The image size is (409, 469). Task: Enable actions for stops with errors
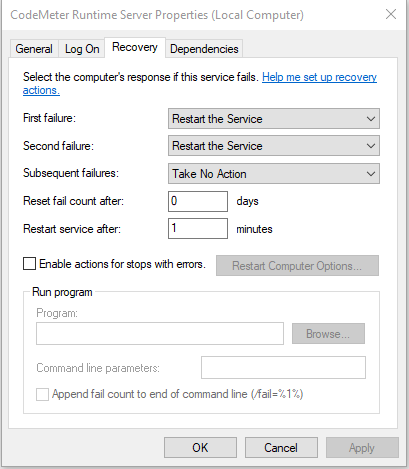click(x=29, y=264)
